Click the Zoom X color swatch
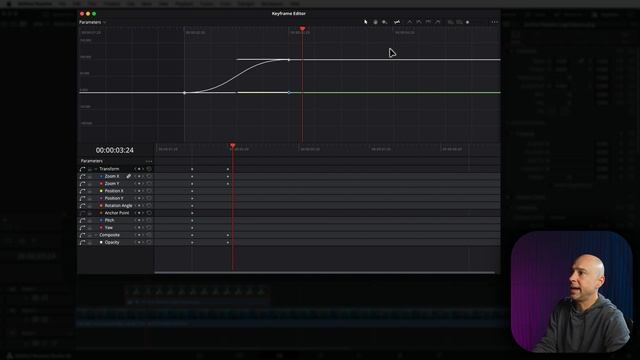 tap(101, 176)
